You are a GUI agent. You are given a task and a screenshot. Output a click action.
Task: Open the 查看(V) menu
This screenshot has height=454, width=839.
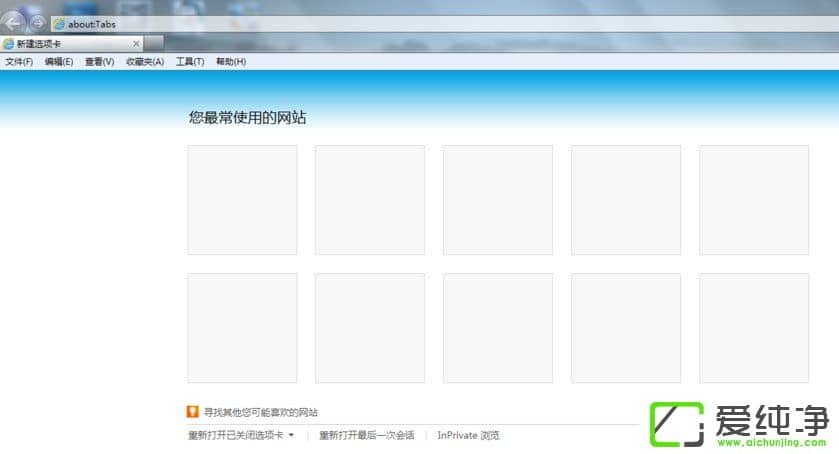coord(99,62)
